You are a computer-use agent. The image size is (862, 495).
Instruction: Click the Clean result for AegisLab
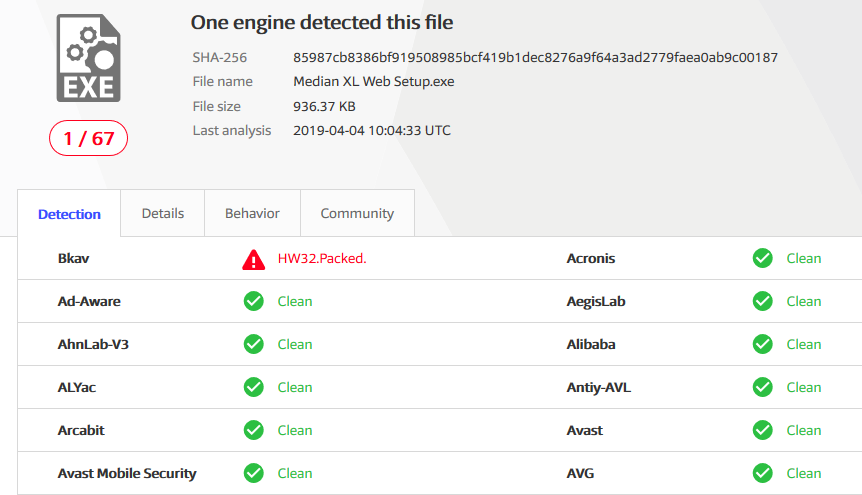click(804, 301)
